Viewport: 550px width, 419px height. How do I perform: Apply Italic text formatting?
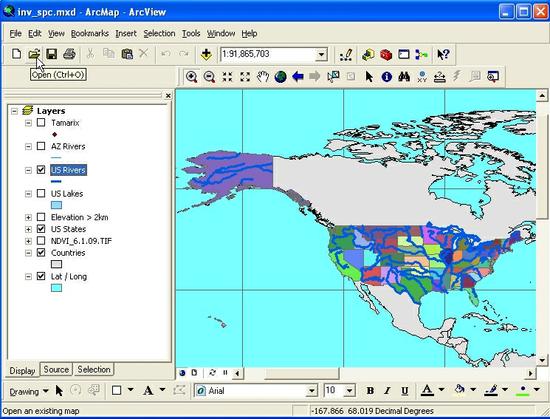pyautogui.click(x=387, y=391)
